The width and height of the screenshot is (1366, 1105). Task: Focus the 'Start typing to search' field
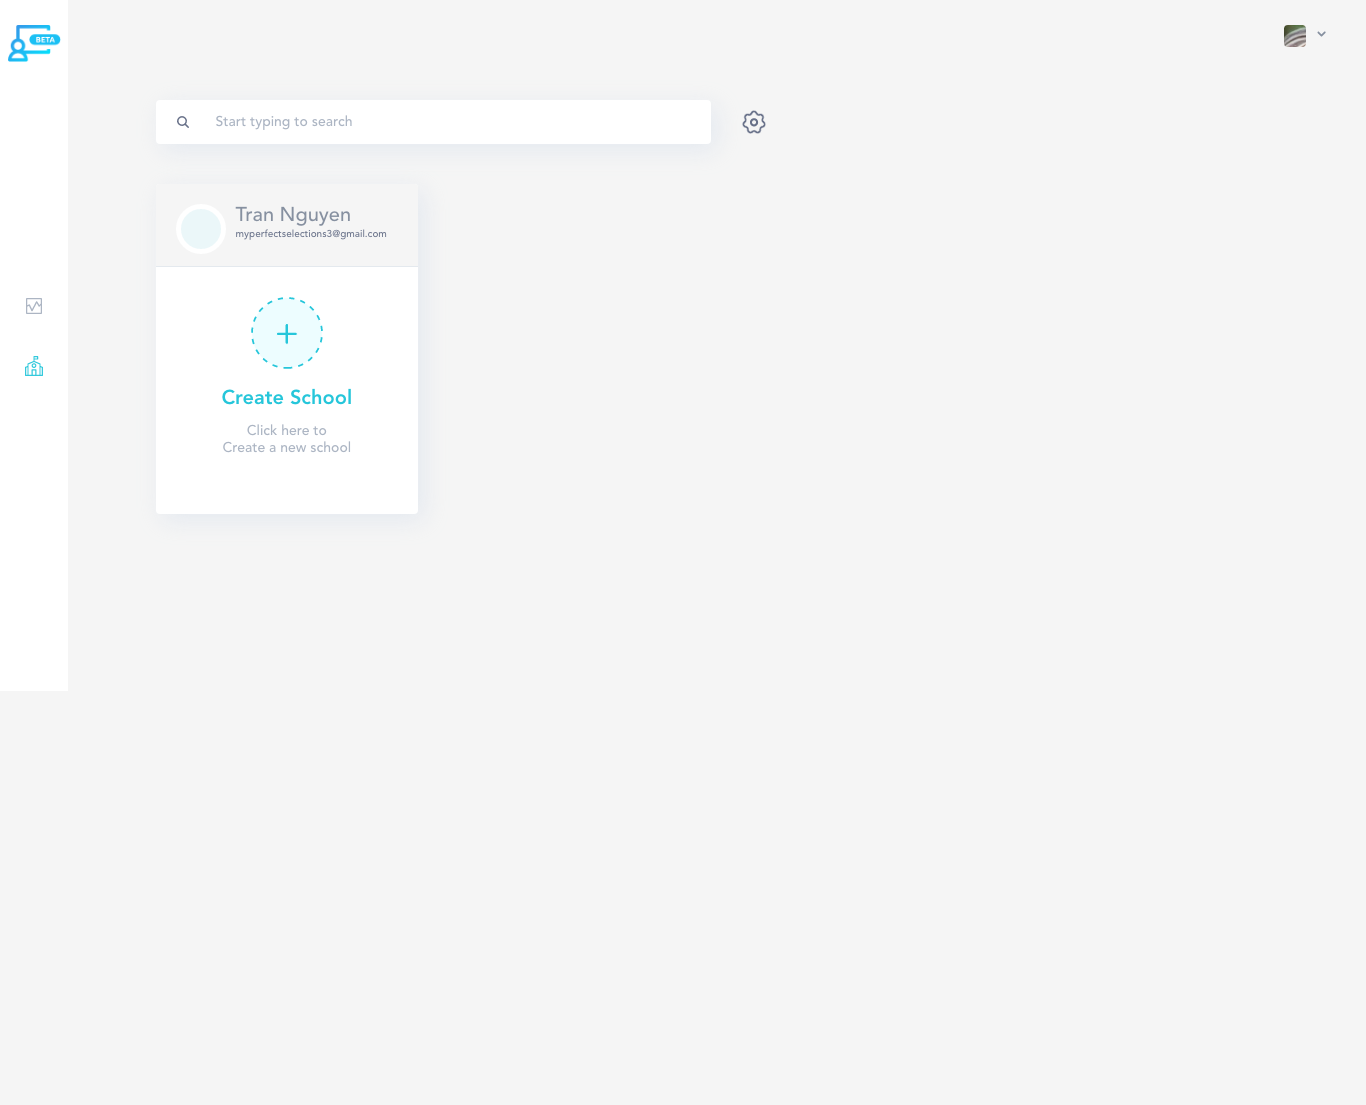click(x=433, y=122)
